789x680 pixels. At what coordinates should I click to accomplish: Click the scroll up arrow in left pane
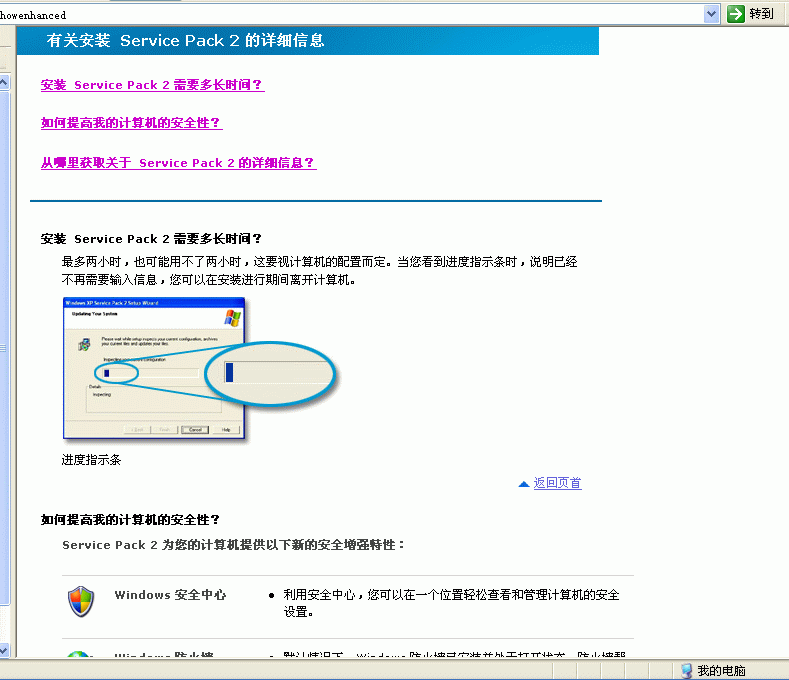pos(4,82)
